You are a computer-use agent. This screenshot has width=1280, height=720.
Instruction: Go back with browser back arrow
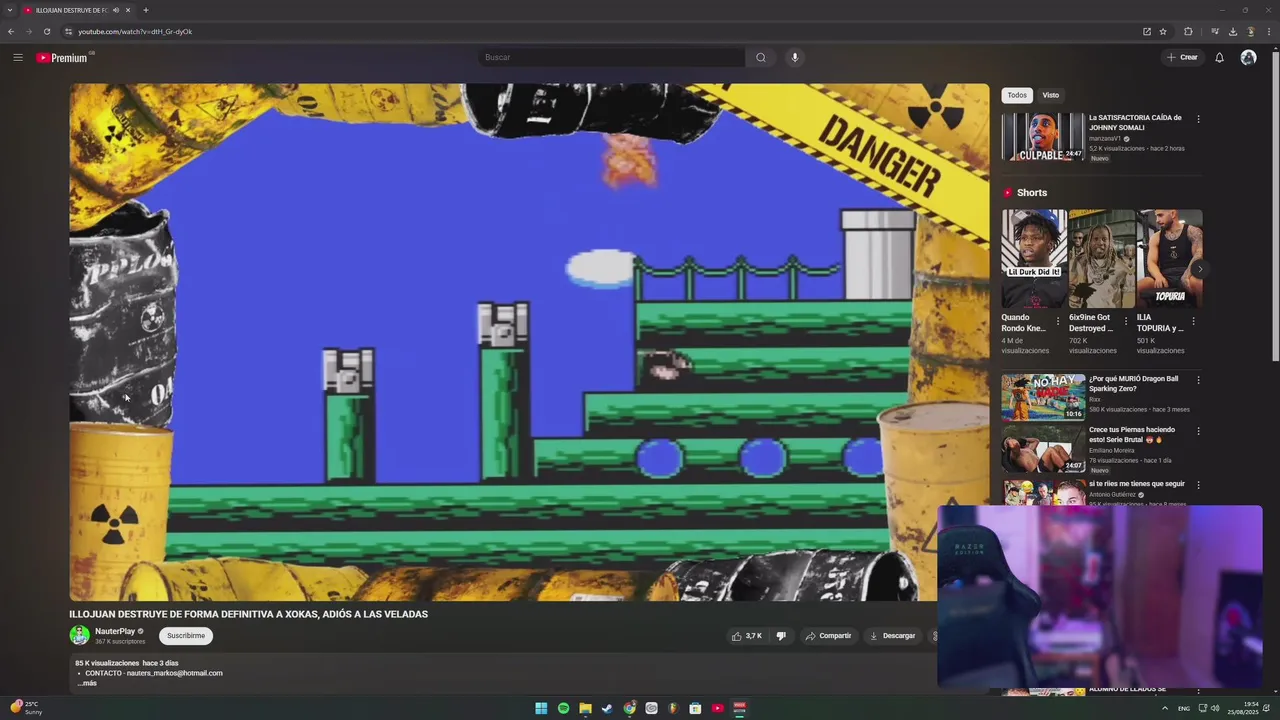(x=11, y=31)
